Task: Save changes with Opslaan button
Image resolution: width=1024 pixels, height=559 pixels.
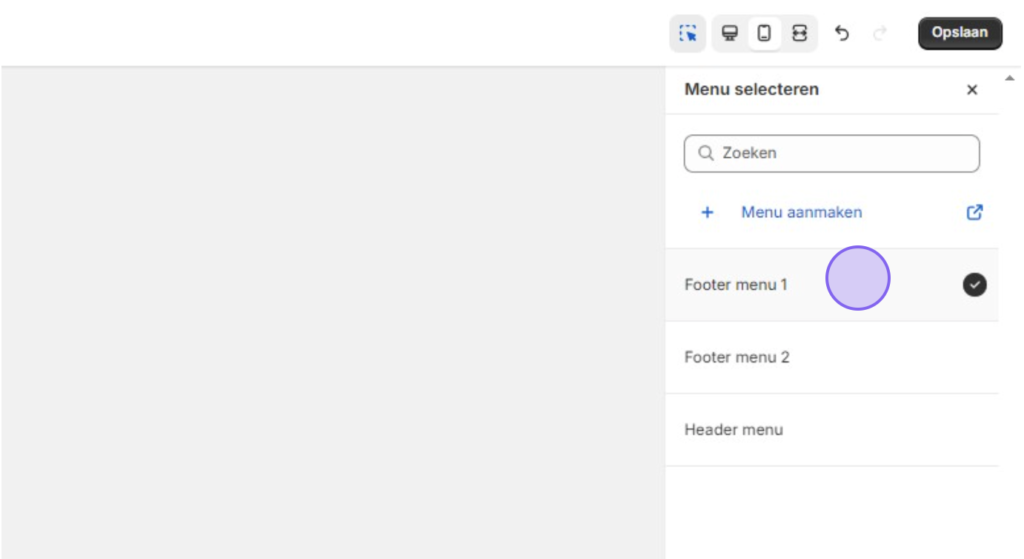Action: coord(960,33)
